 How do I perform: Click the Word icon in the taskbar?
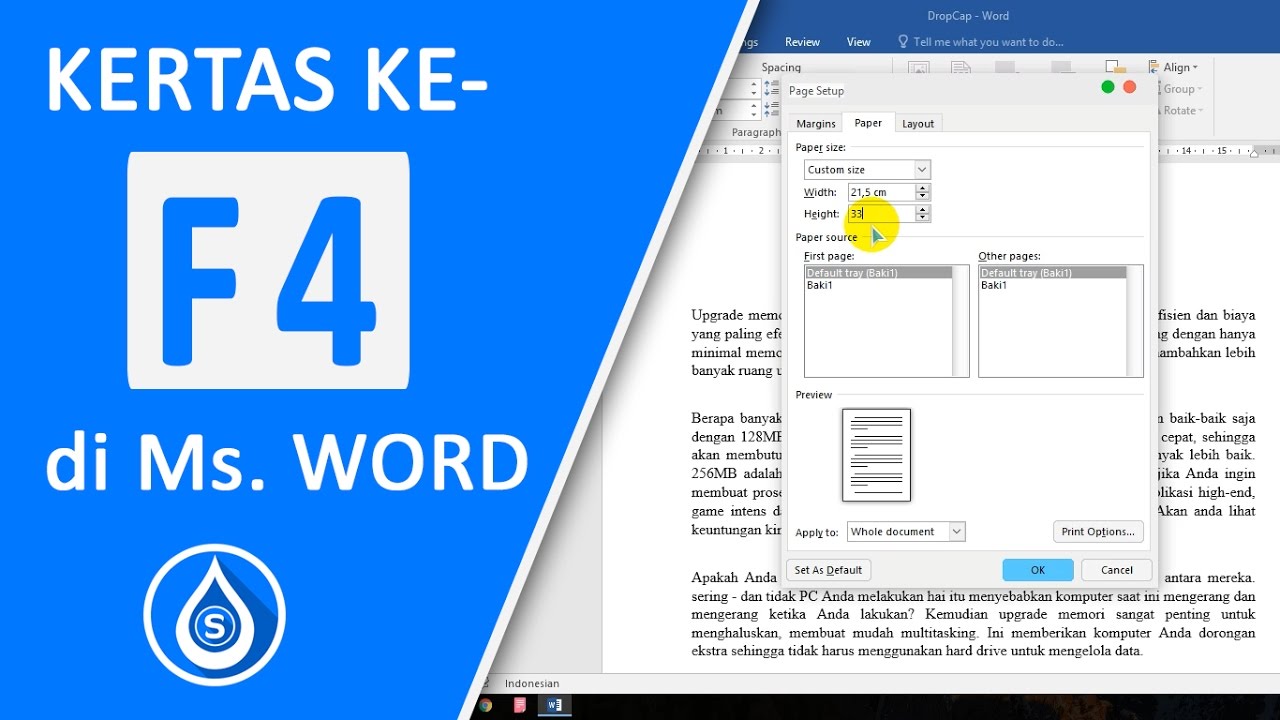point(554,706)
